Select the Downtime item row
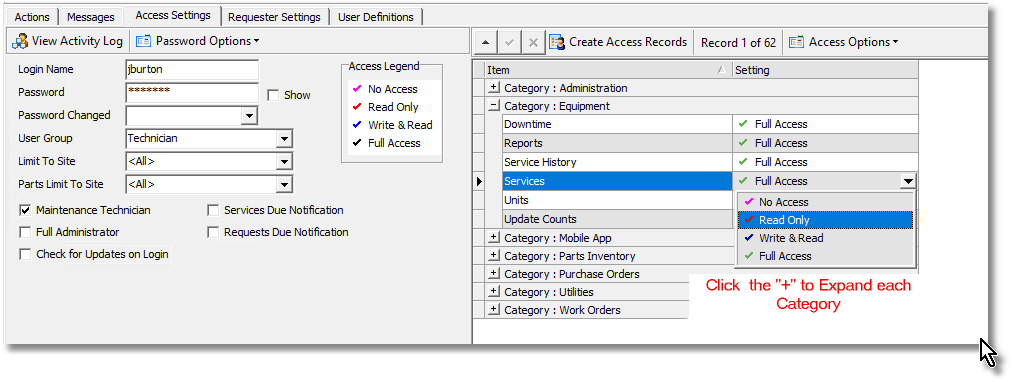This screenshot has height=382, width=1012. (x=617, y=124)
